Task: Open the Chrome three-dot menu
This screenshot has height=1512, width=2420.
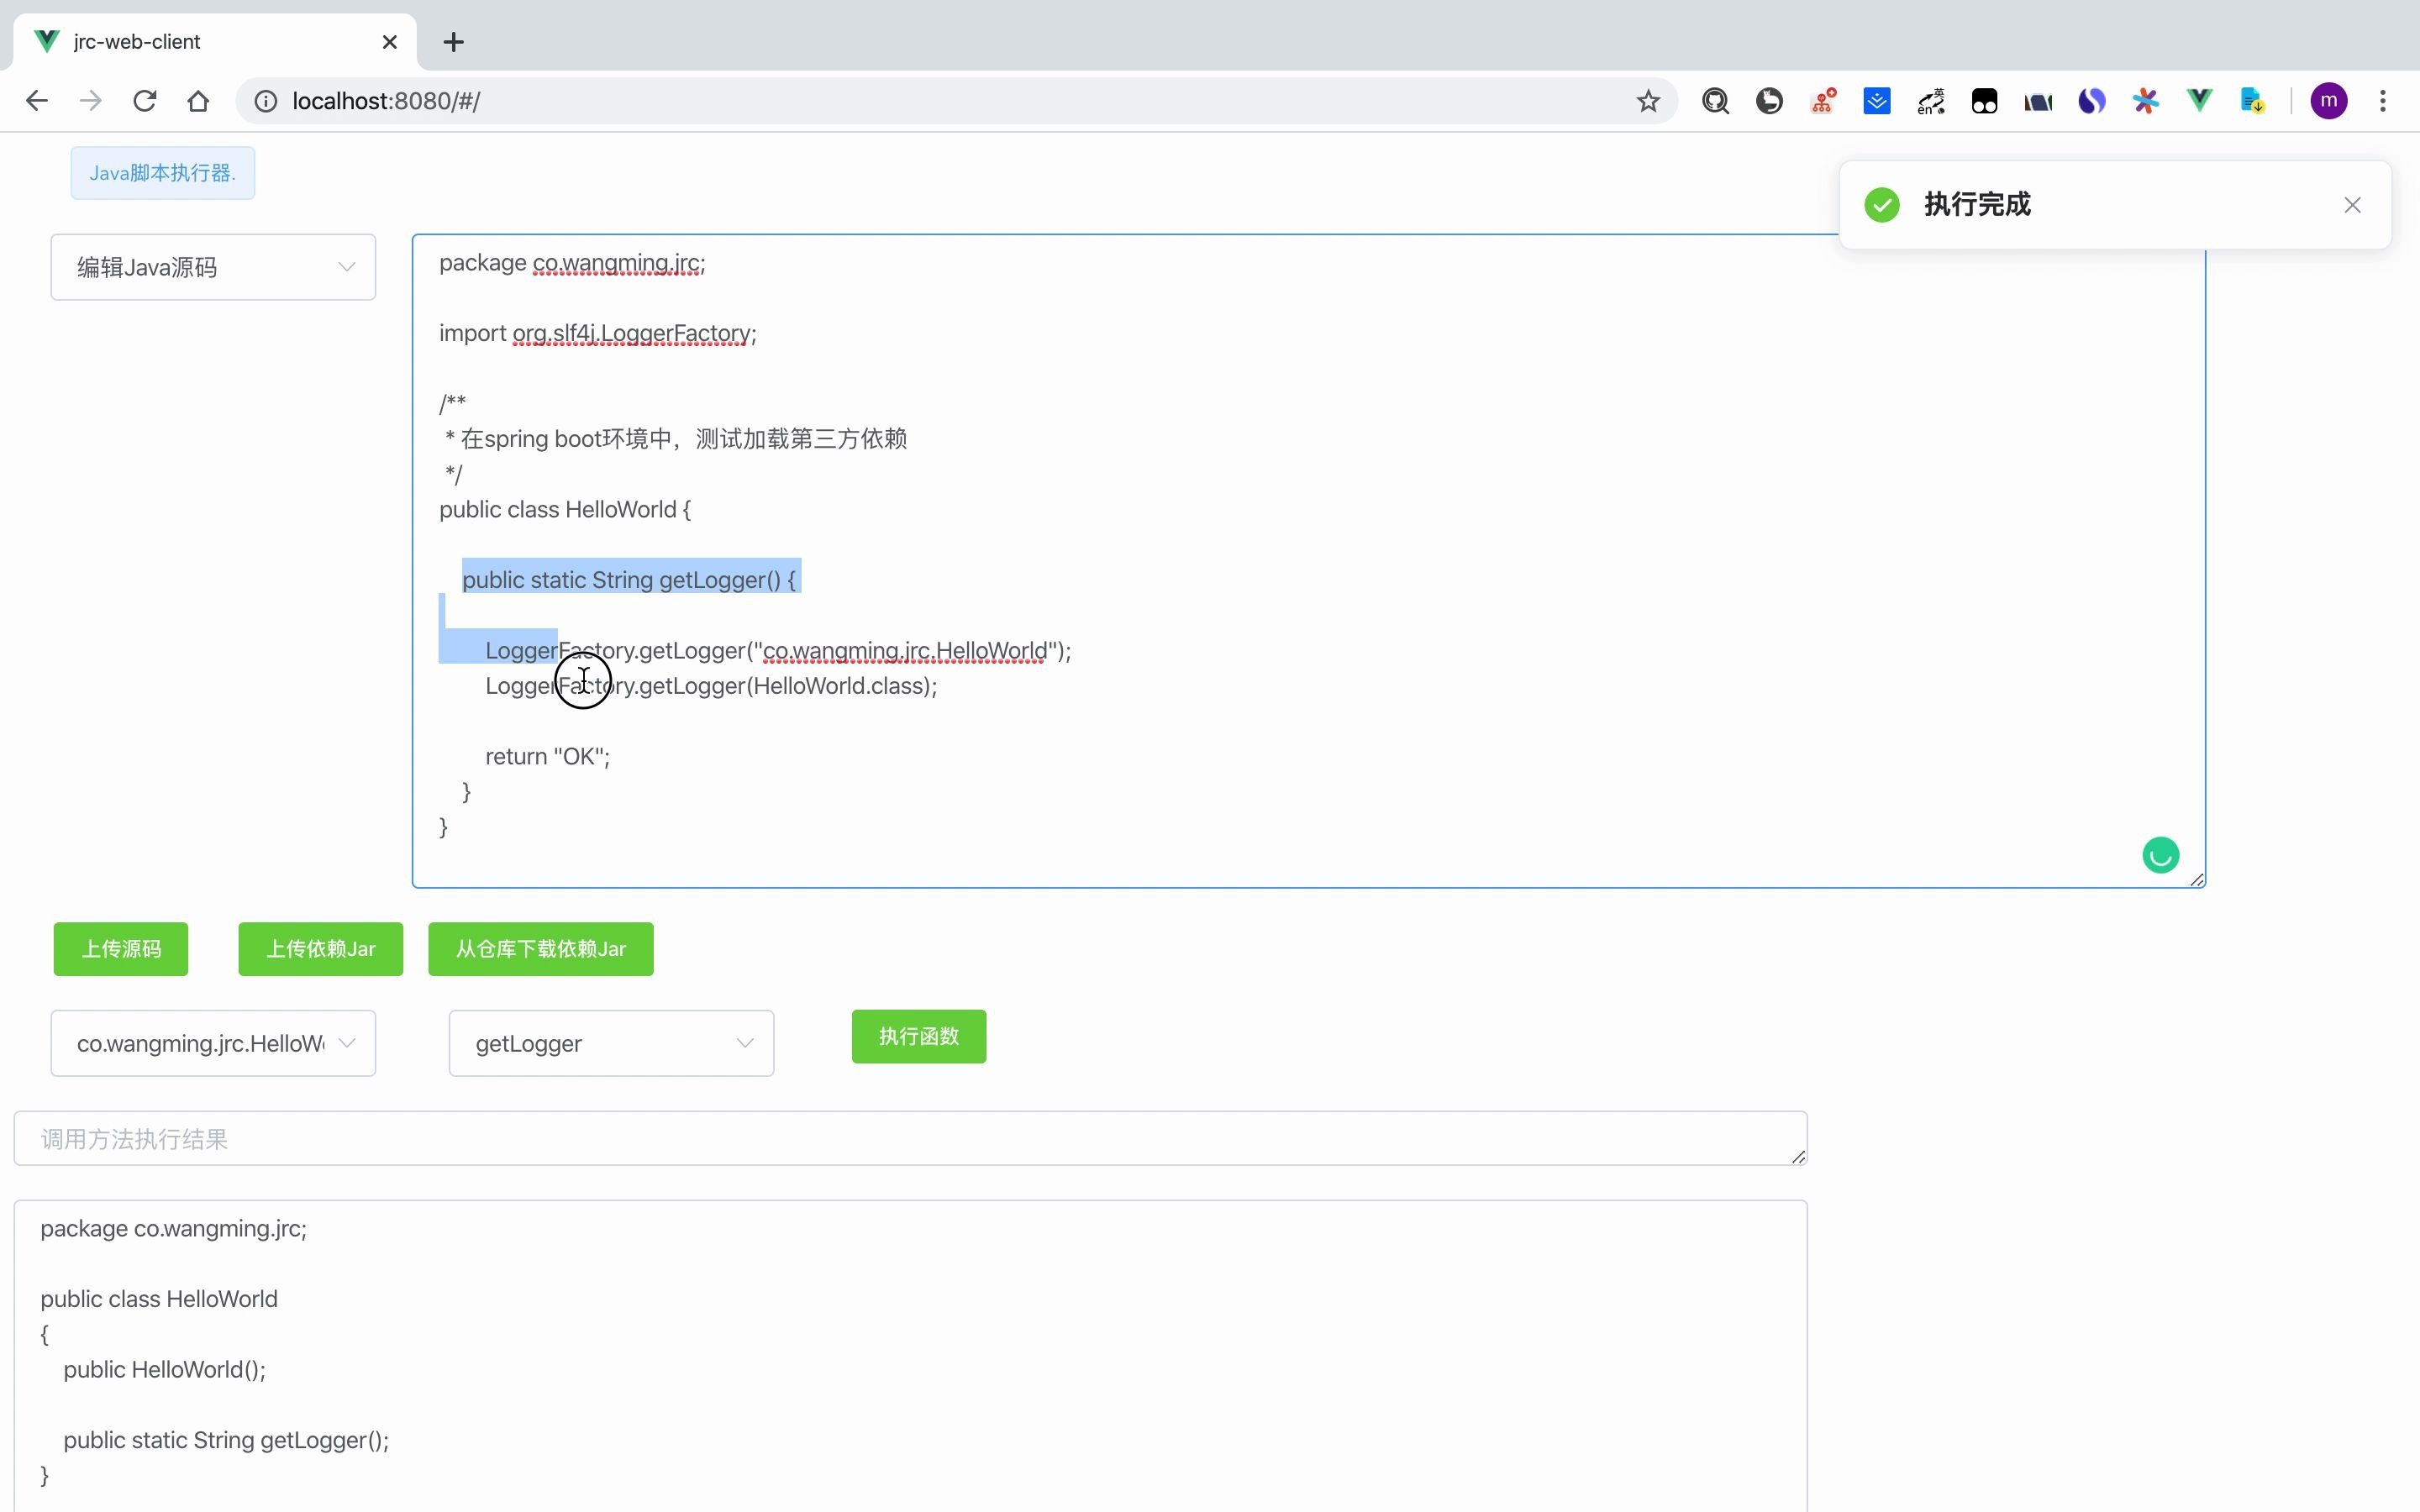Action: [2383, 101]
